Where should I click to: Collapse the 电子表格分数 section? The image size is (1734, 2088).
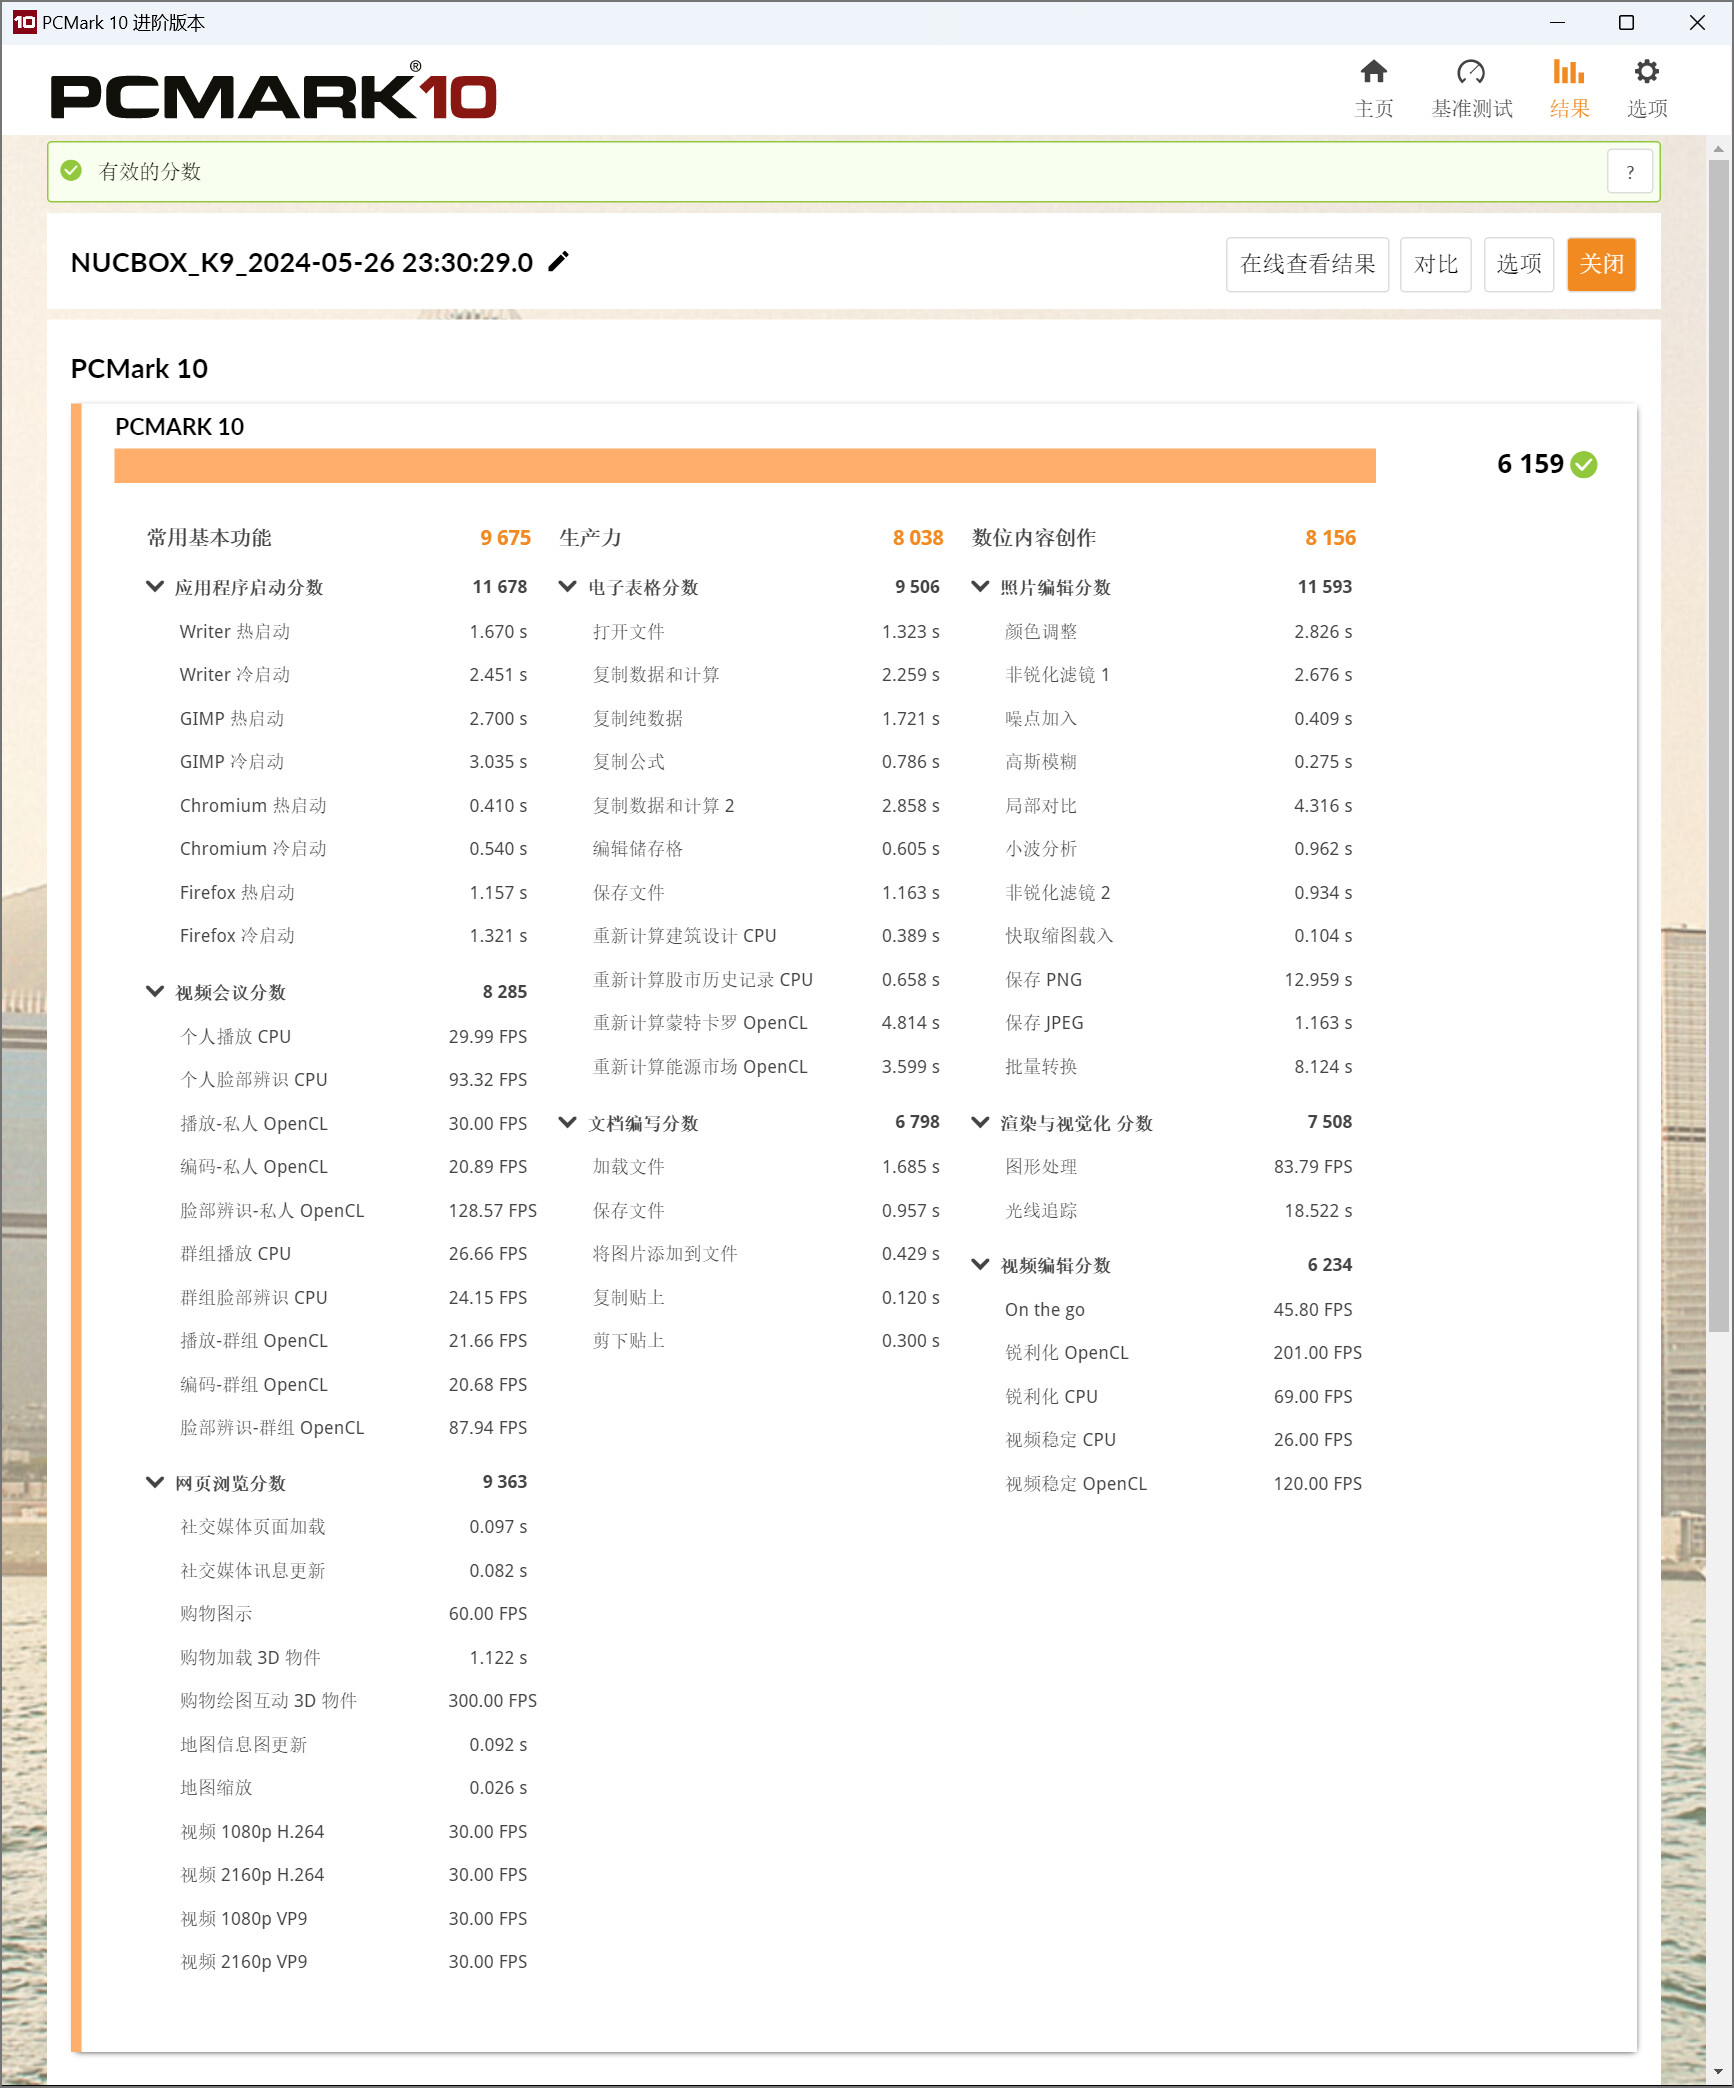568,587
